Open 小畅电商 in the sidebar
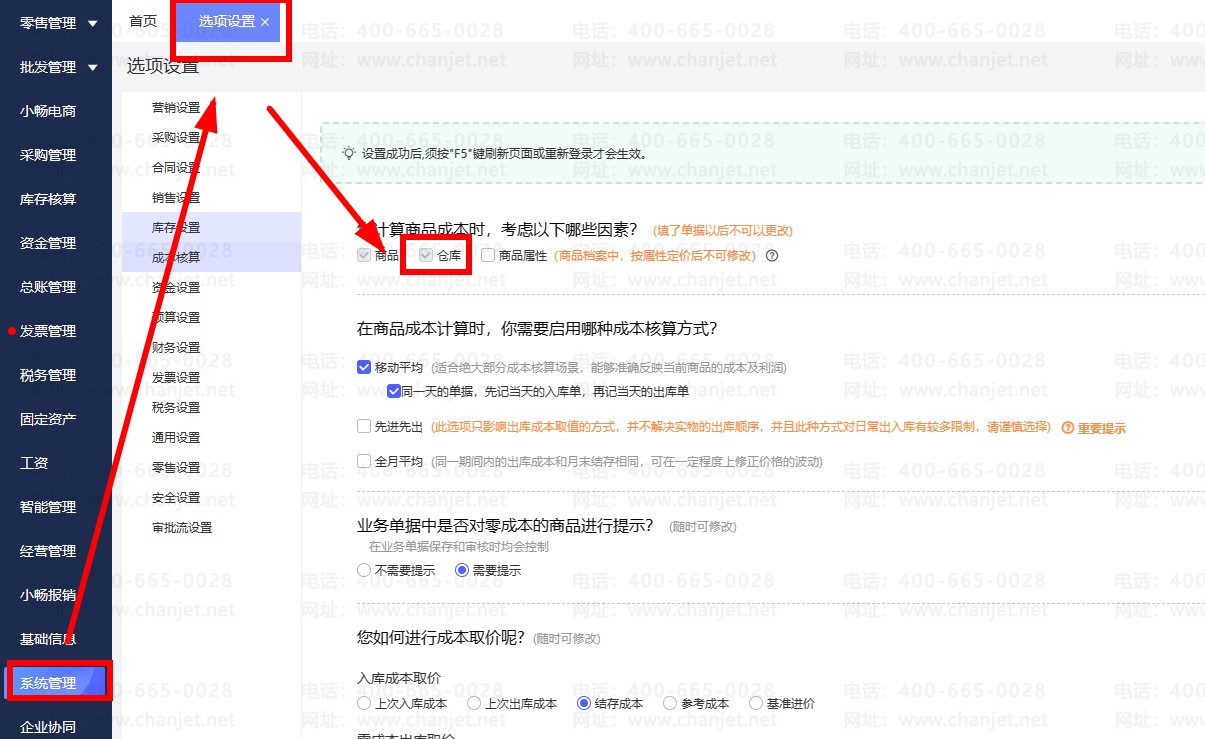Screen dimensions: 1205x739 pos(48,111)
